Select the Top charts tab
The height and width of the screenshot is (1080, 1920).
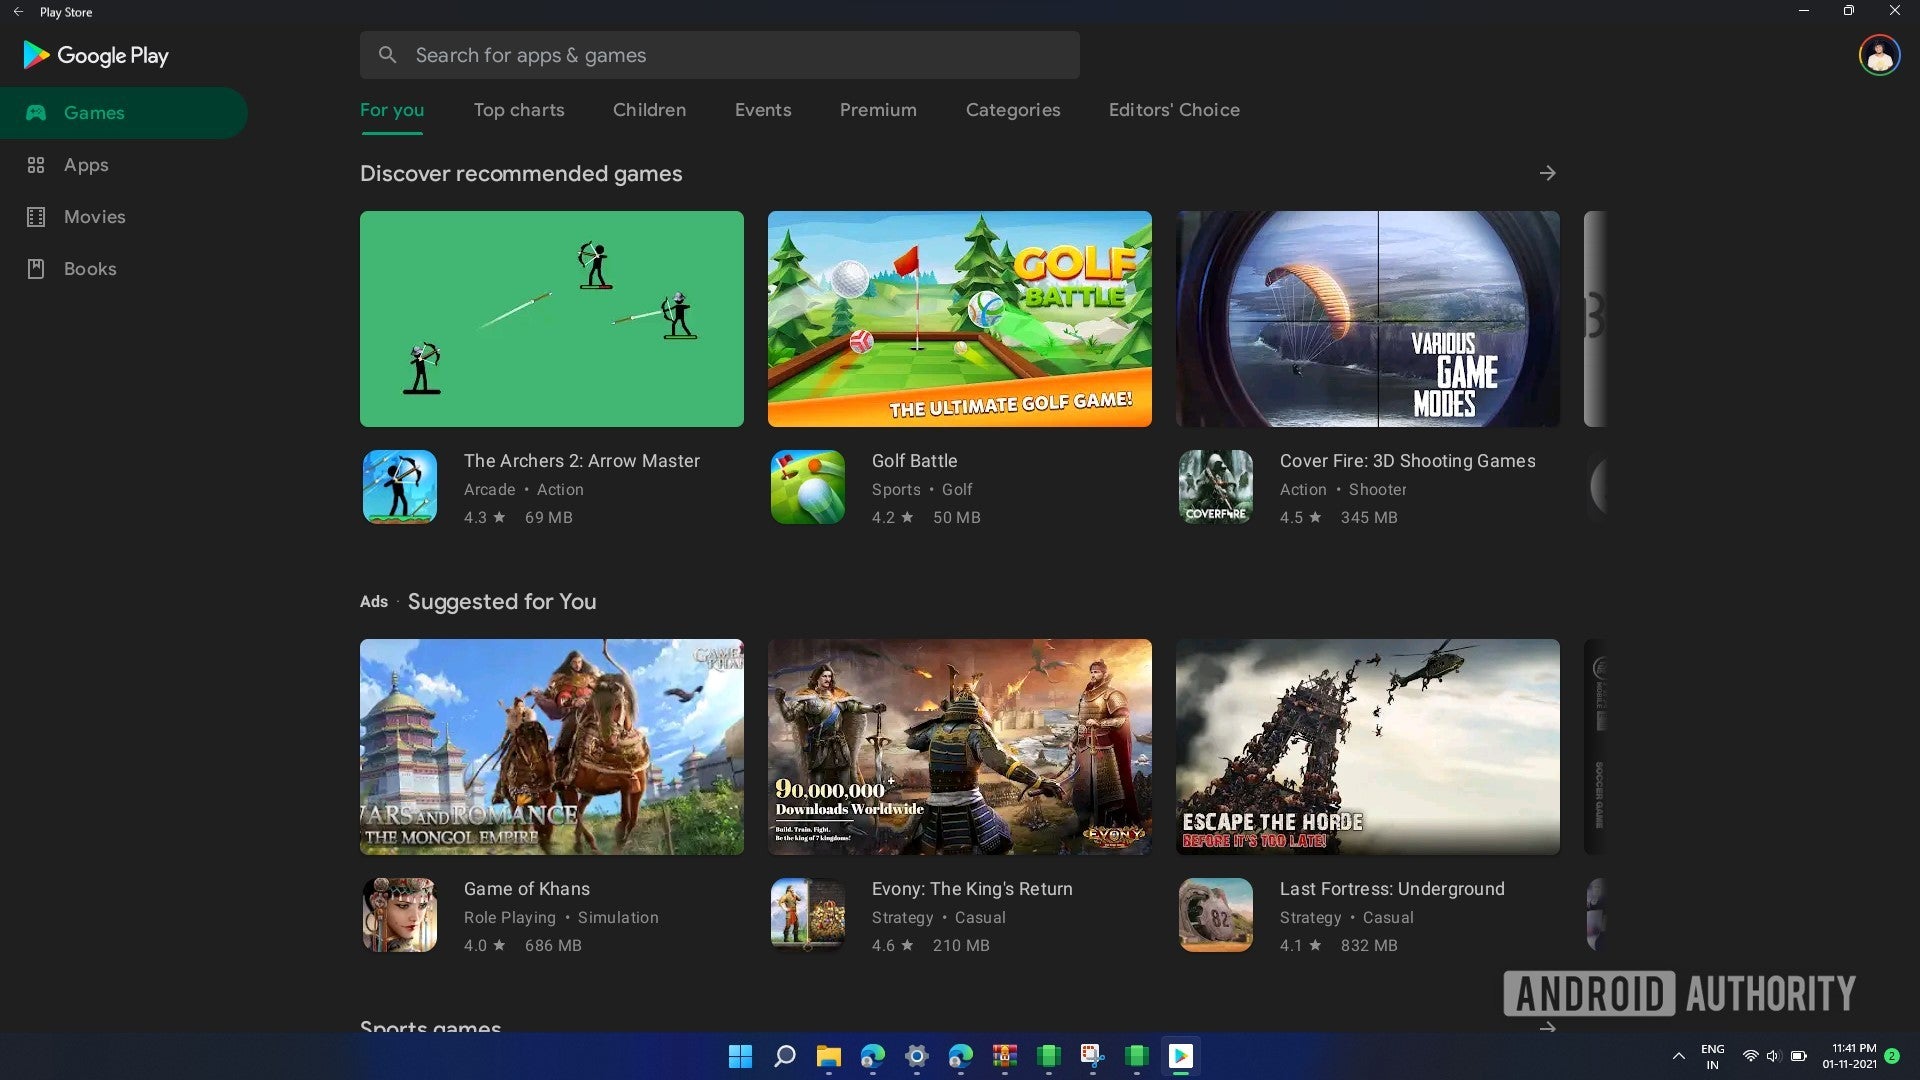pyautogui.click(x=518, y=109)
